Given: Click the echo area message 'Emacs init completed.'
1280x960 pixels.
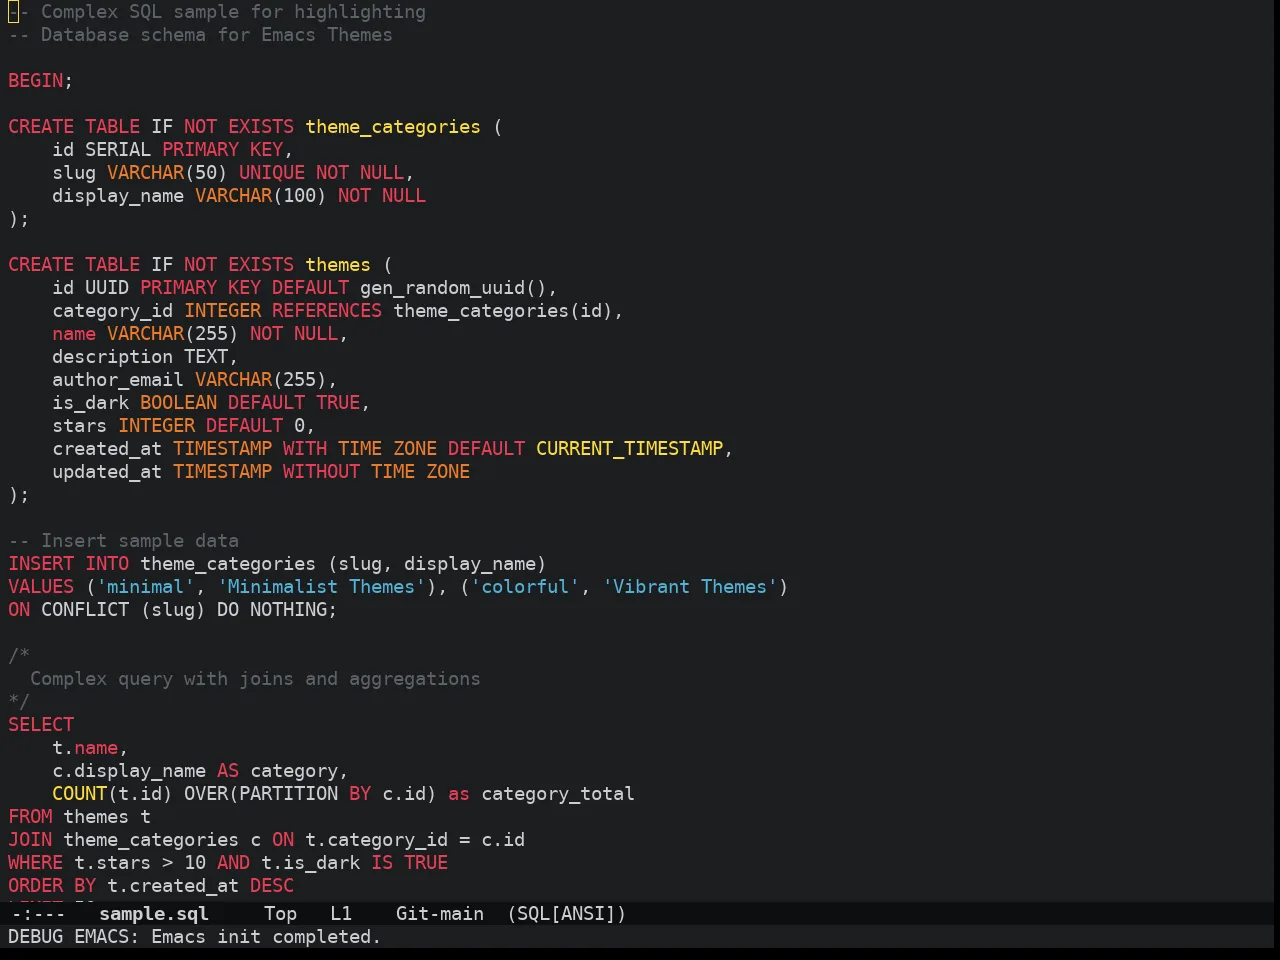Looking at the screenshot, I should pyautogui.click(x=266, y=937).
